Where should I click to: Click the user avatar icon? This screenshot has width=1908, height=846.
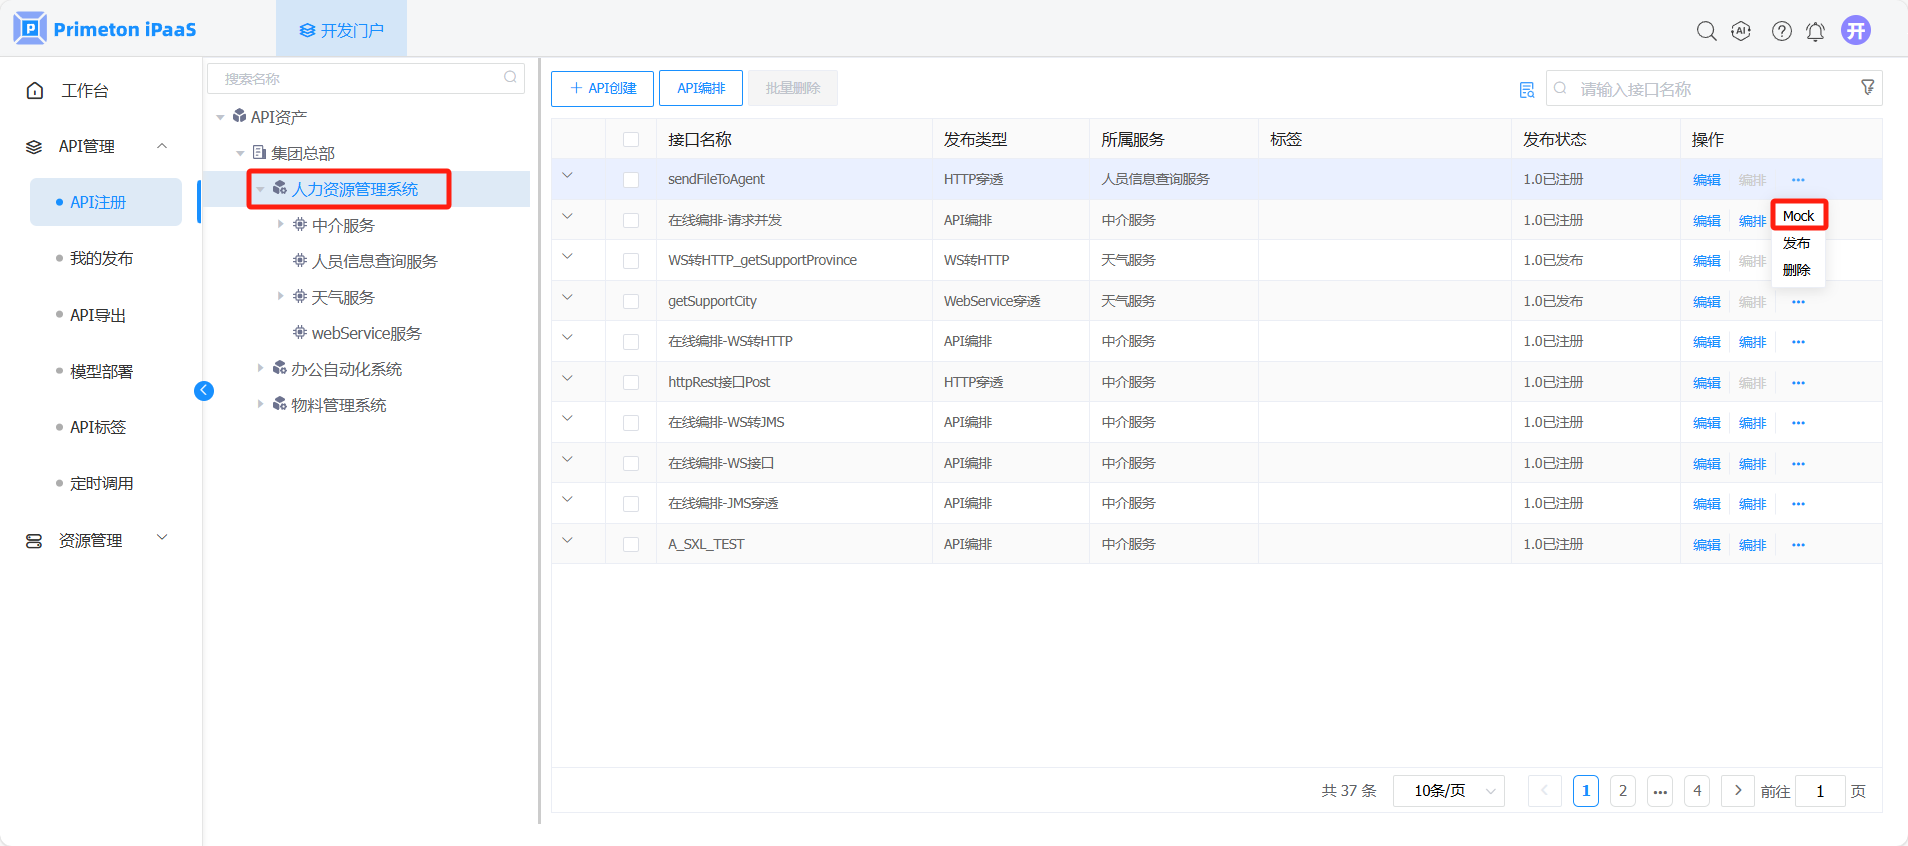[1856, 31]
